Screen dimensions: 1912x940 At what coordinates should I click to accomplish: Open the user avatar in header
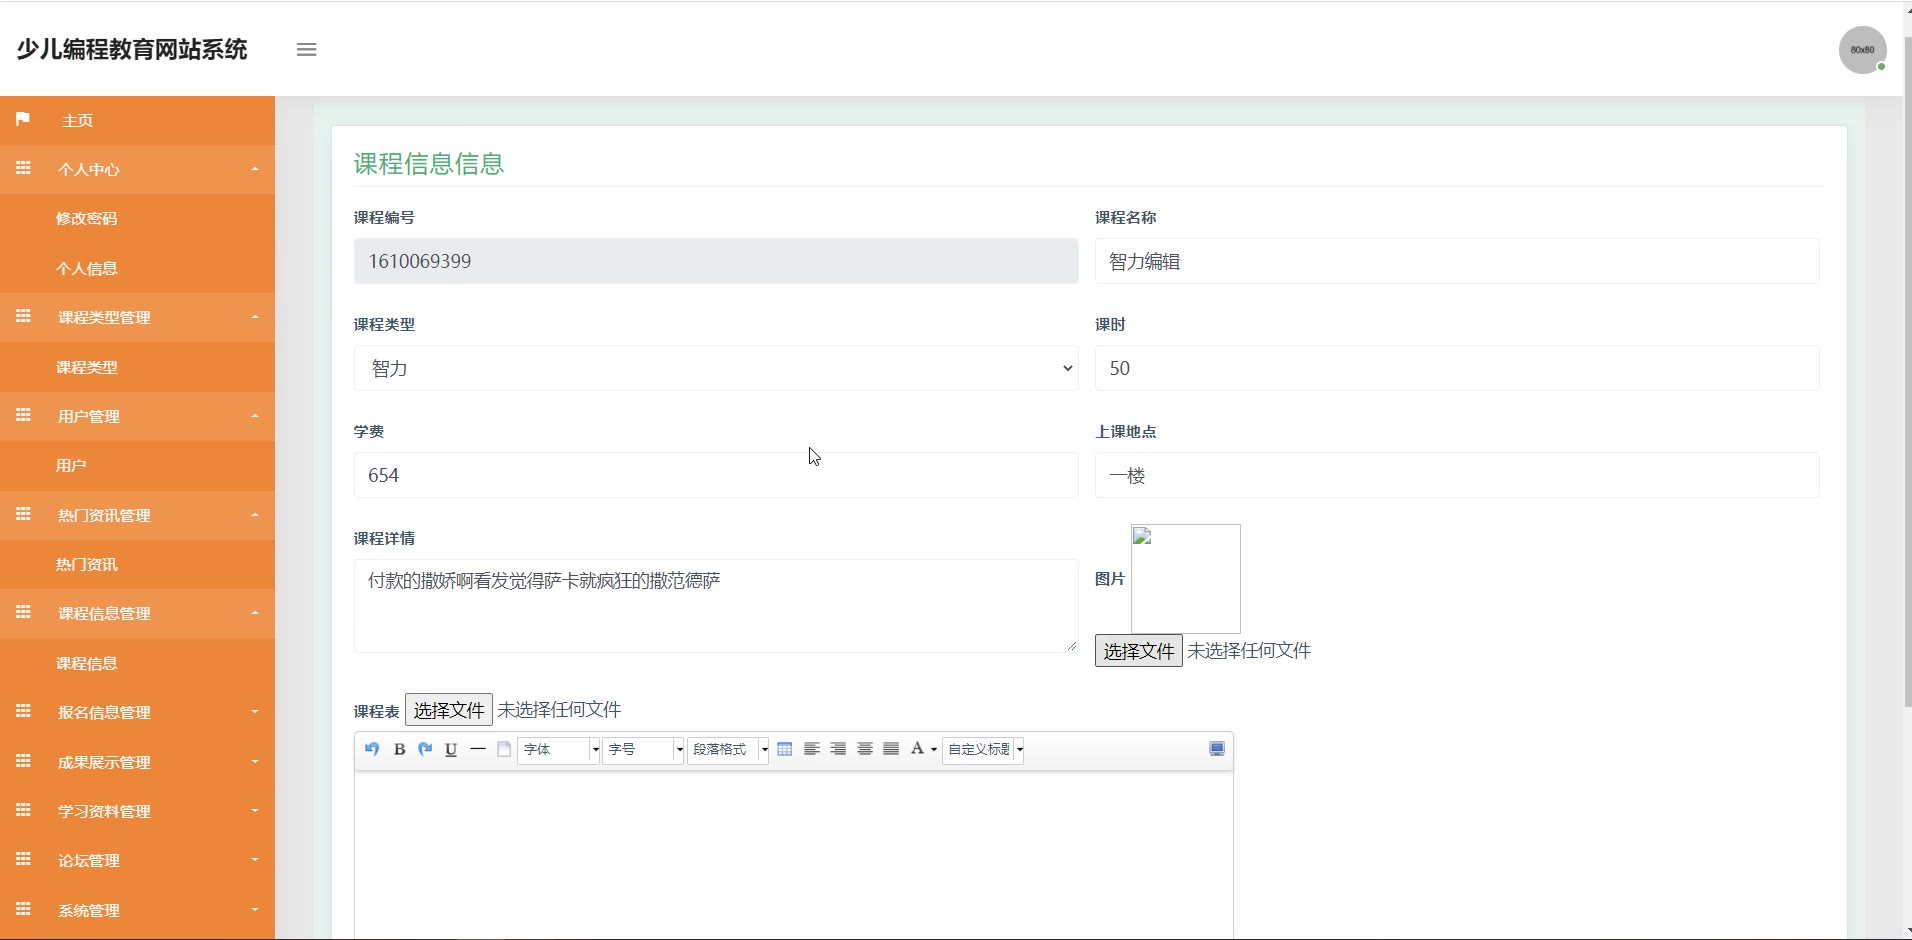[x=1862, y=49]
